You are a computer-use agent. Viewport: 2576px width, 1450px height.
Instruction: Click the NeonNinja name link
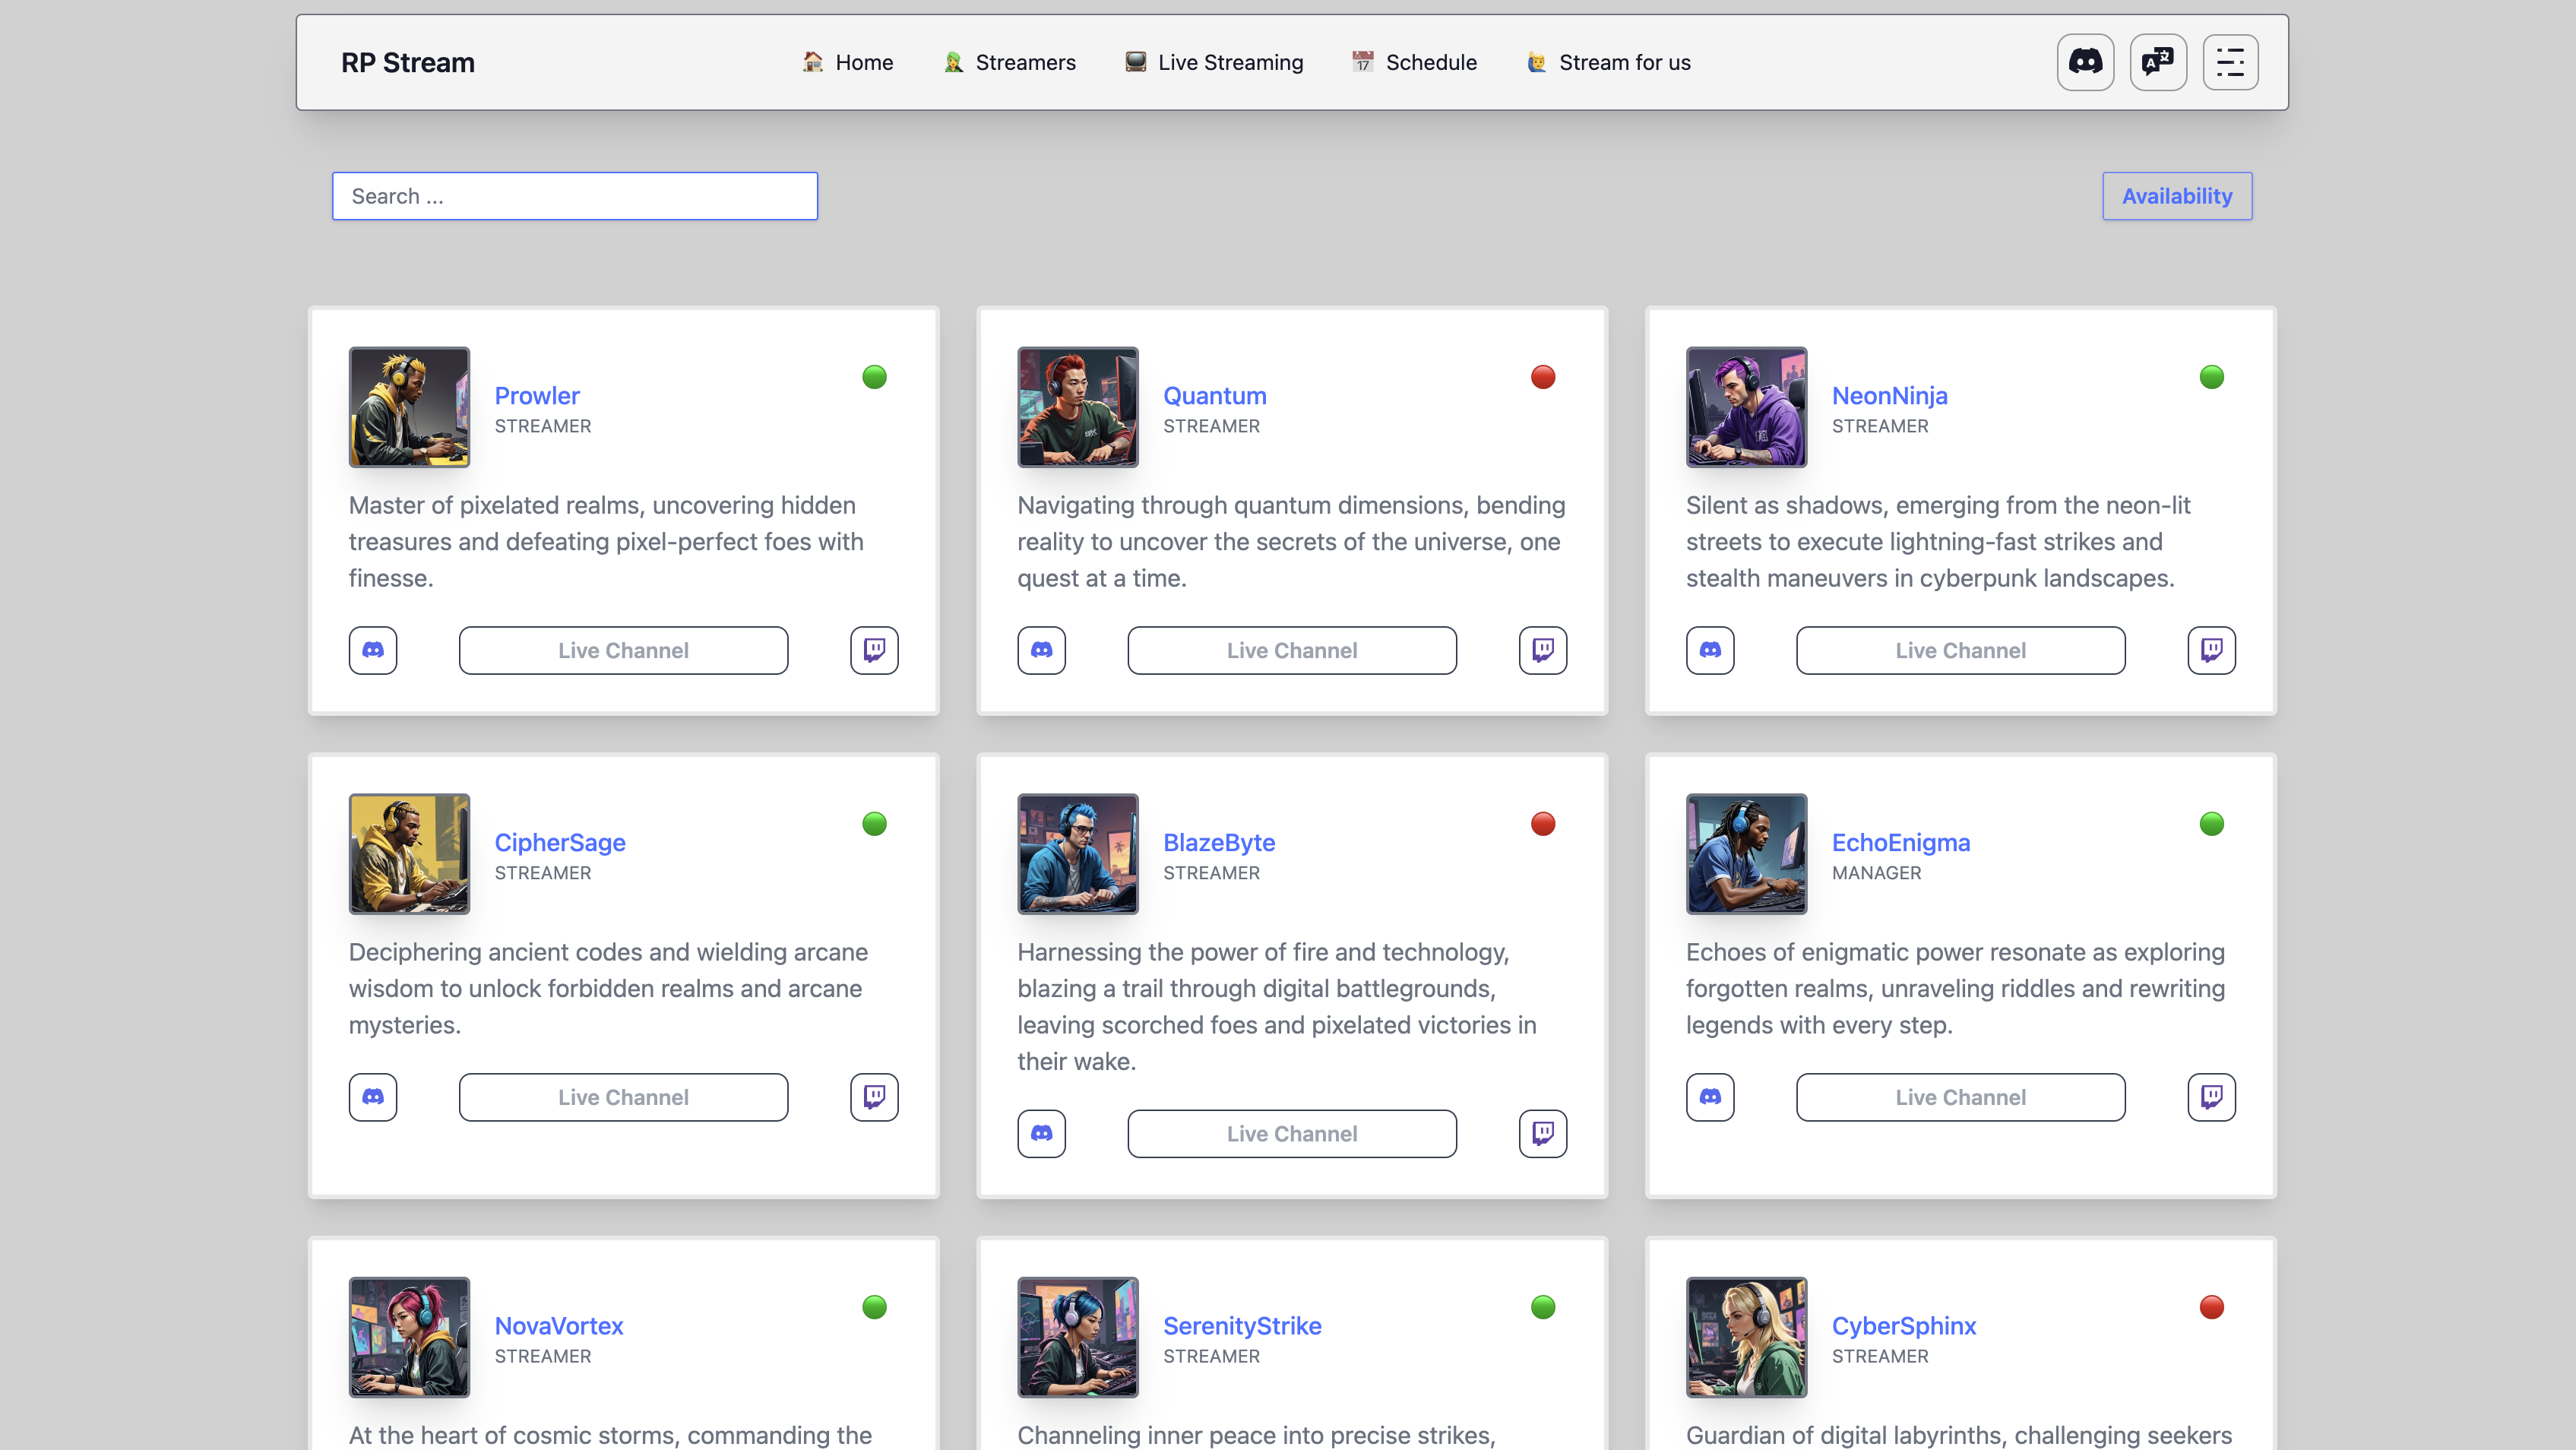[1889, 395]
